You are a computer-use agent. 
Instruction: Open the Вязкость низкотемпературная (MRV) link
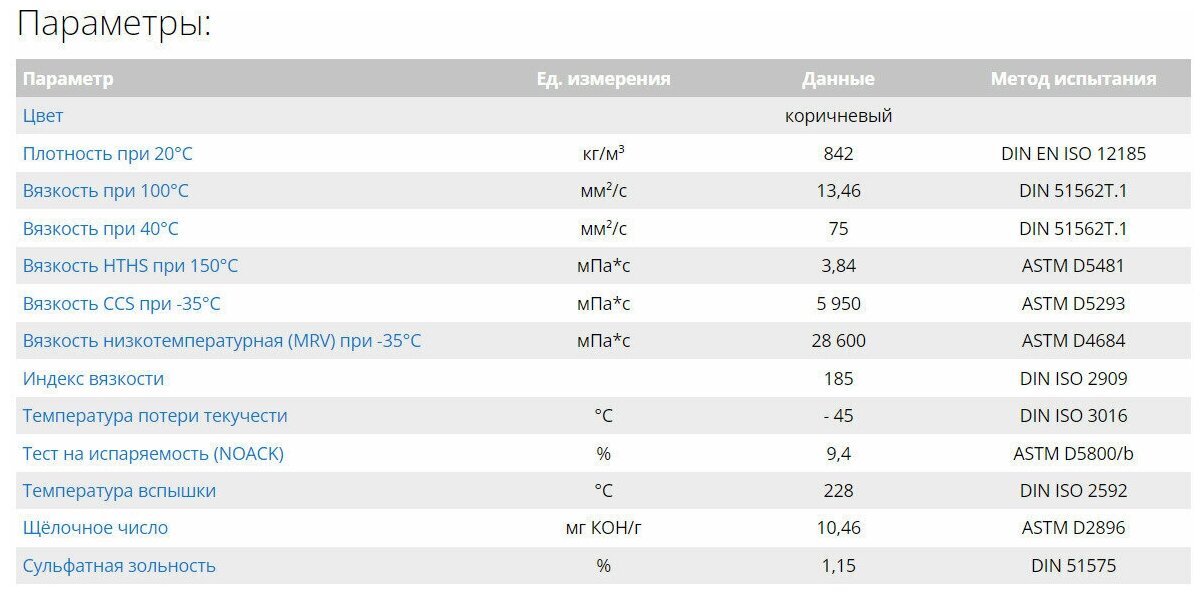click(221, 341)
